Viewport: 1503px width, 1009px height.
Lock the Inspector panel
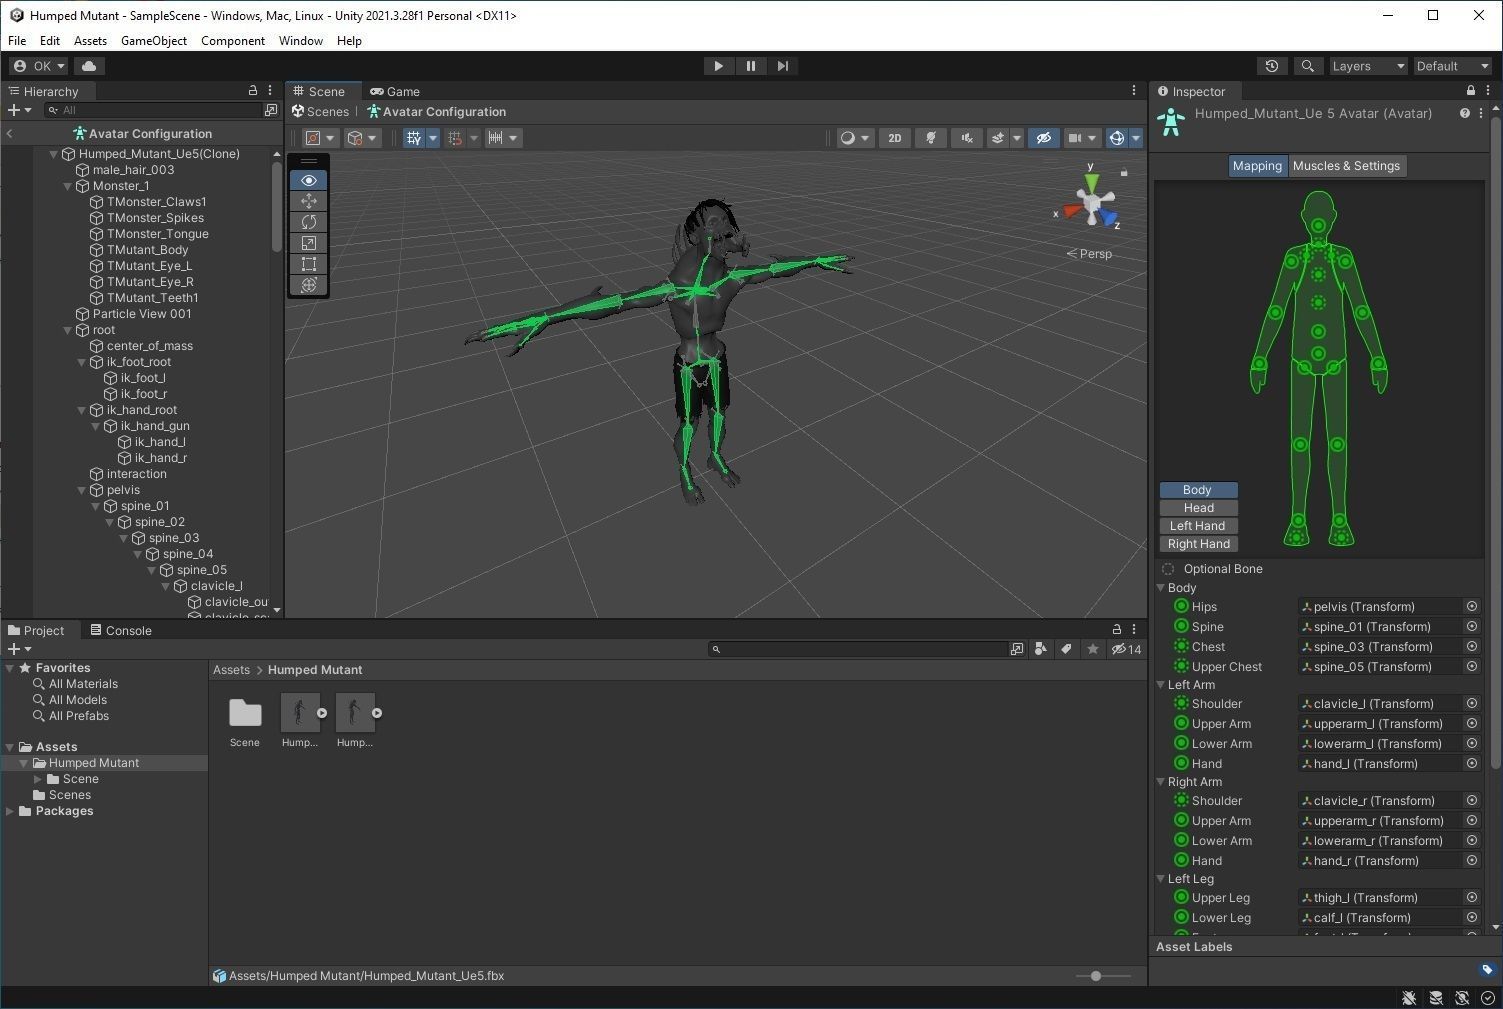click(x=1470, y=91)
